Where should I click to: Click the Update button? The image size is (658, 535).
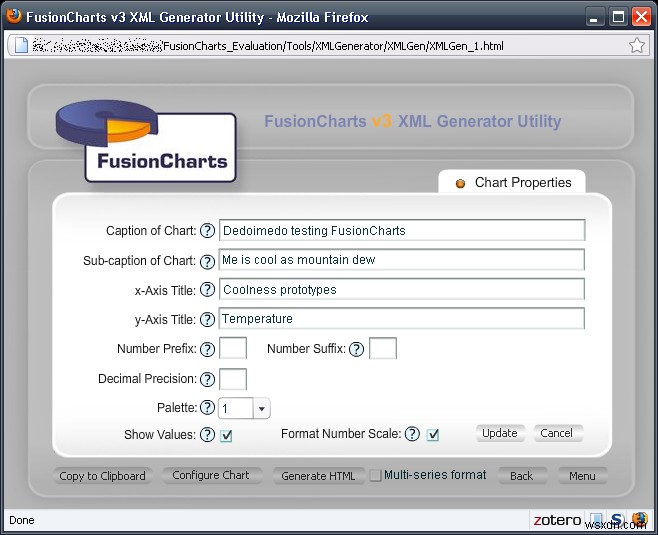pos(500,433)
